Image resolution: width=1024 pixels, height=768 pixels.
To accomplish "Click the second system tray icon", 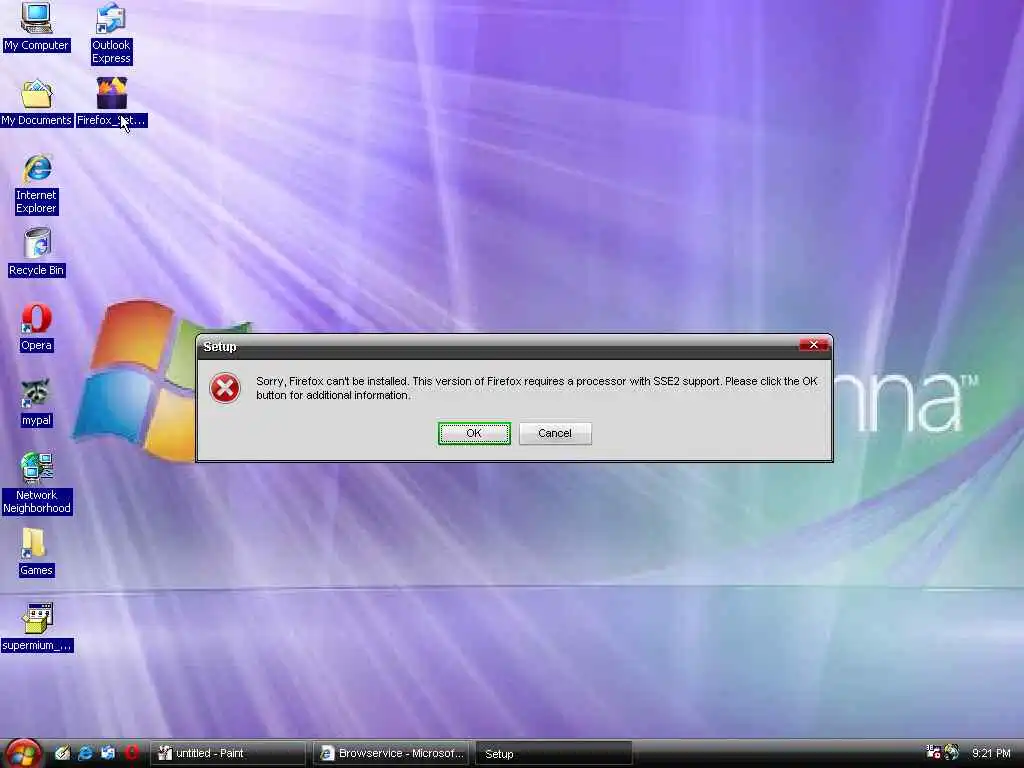I will (952, 753).
